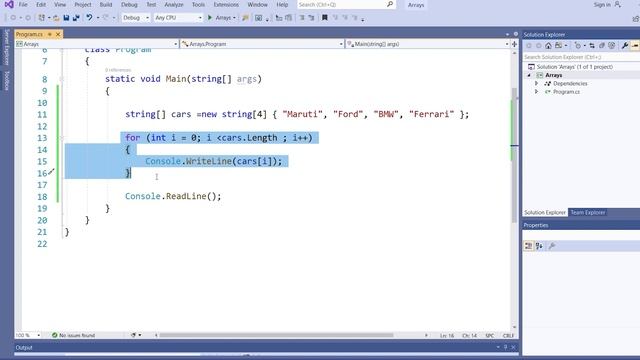This screenshot has width=640, height=360.
Task: Click Sync with Active Document icon
Action: coord(592,46)
